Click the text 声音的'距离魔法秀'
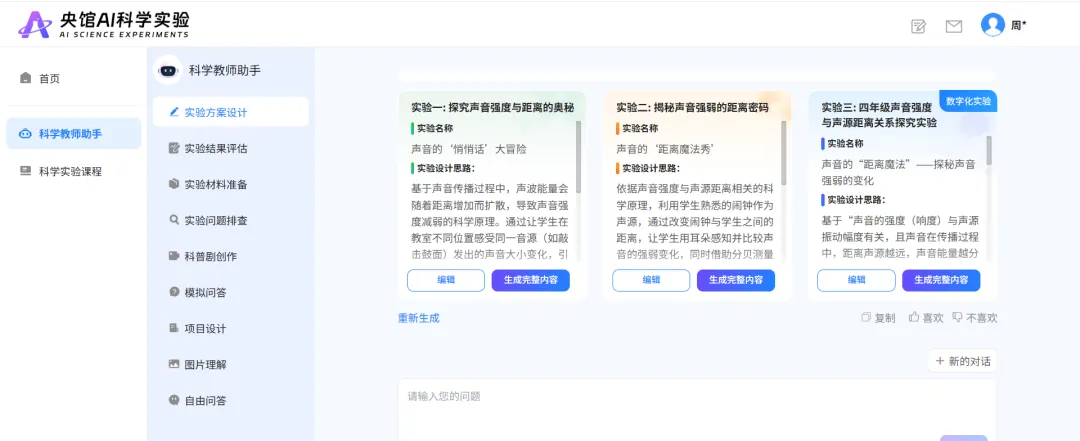This screenshot has width=1080, height=441. pyautogui.click(x=665, y=149)
